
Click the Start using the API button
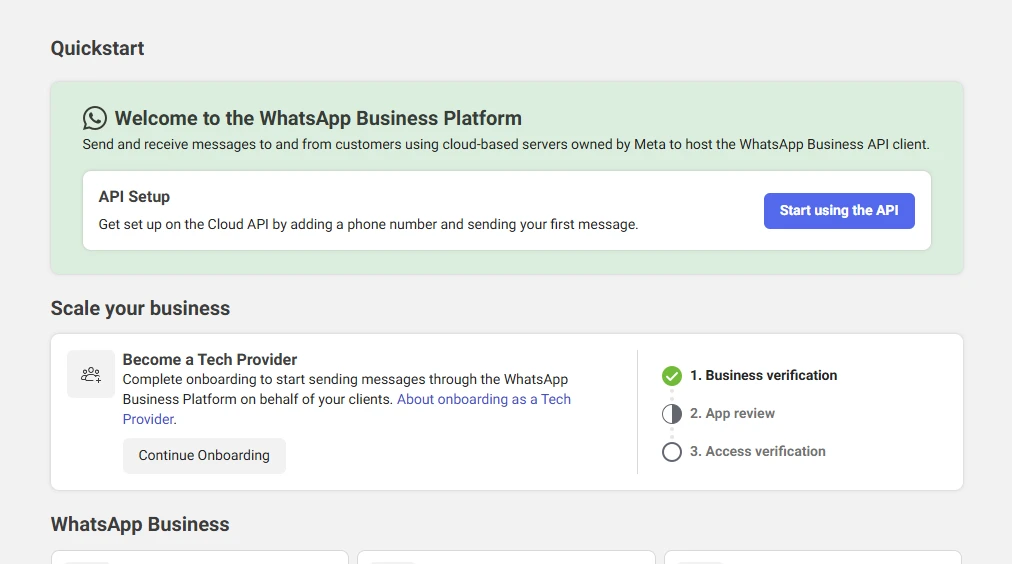[x=839, y=210]
